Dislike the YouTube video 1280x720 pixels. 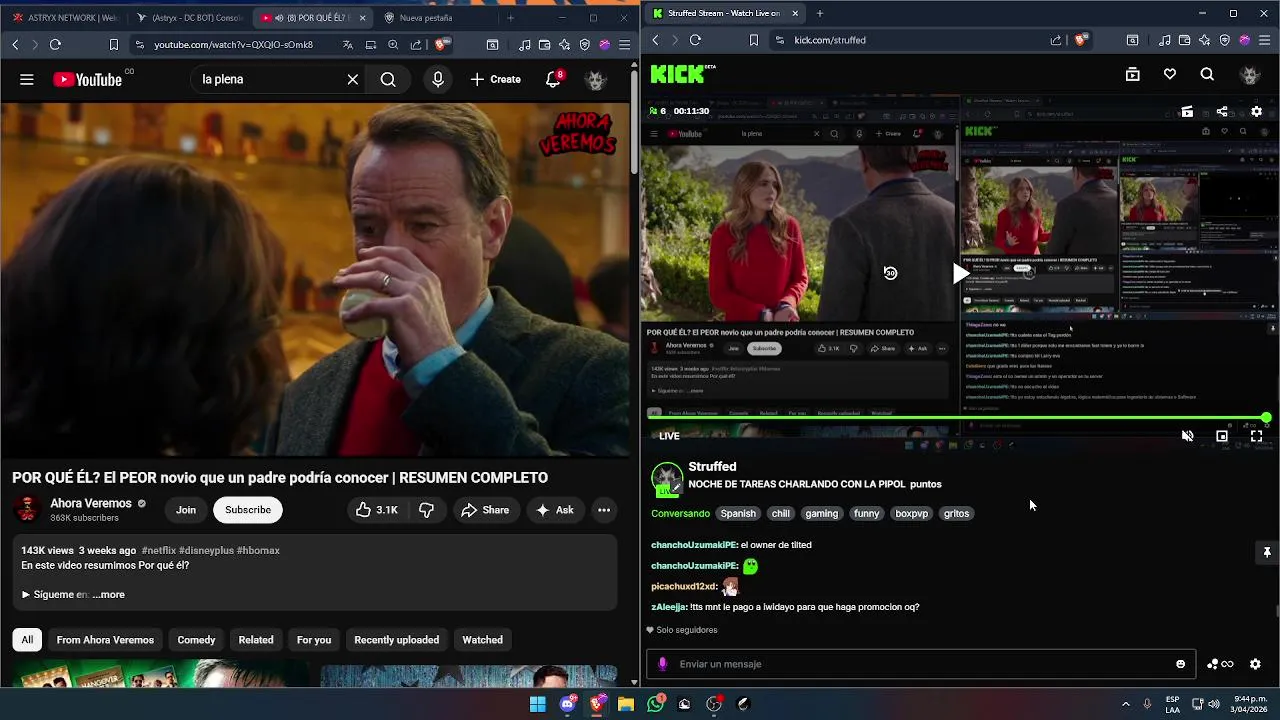[x=426, y=510]
